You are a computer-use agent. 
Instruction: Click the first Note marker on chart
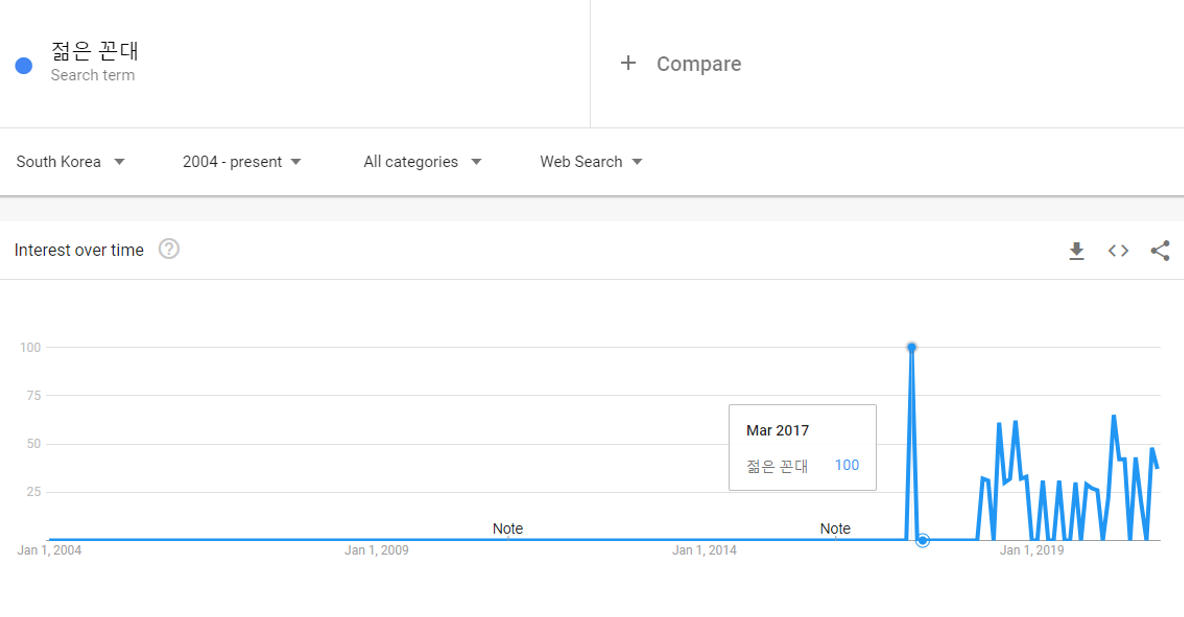[508, 529]
